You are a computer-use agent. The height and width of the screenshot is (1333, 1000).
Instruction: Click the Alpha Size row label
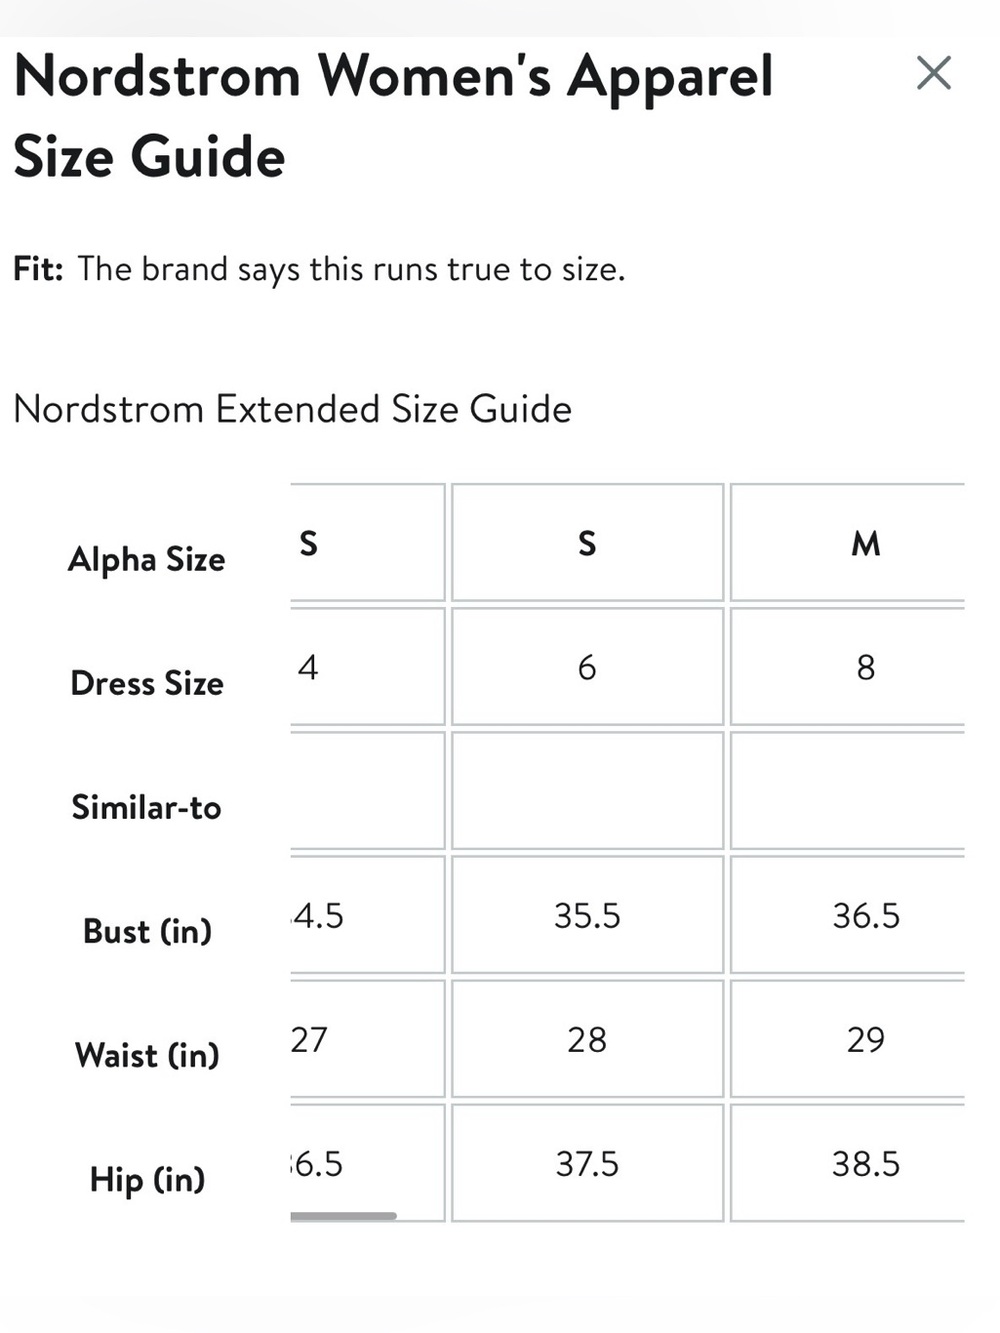(x=147, y=560)
